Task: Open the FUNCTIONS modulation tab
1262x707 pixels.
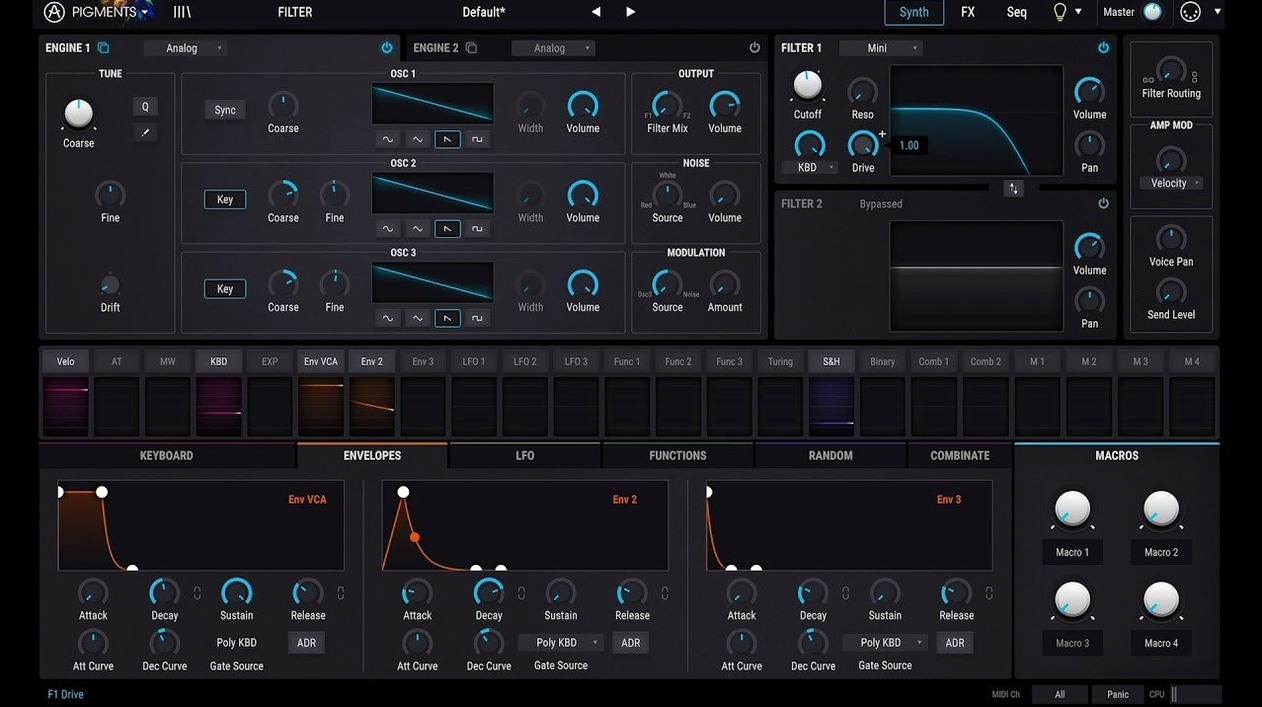Action: [678, 456]
